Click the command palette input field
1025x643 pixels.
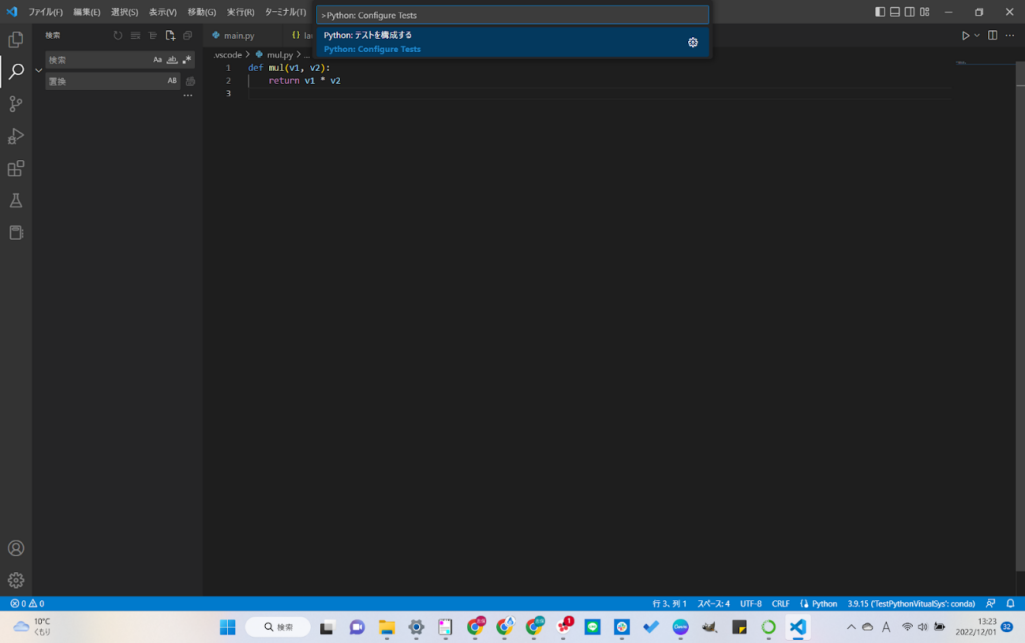click(x=512, y=15)
